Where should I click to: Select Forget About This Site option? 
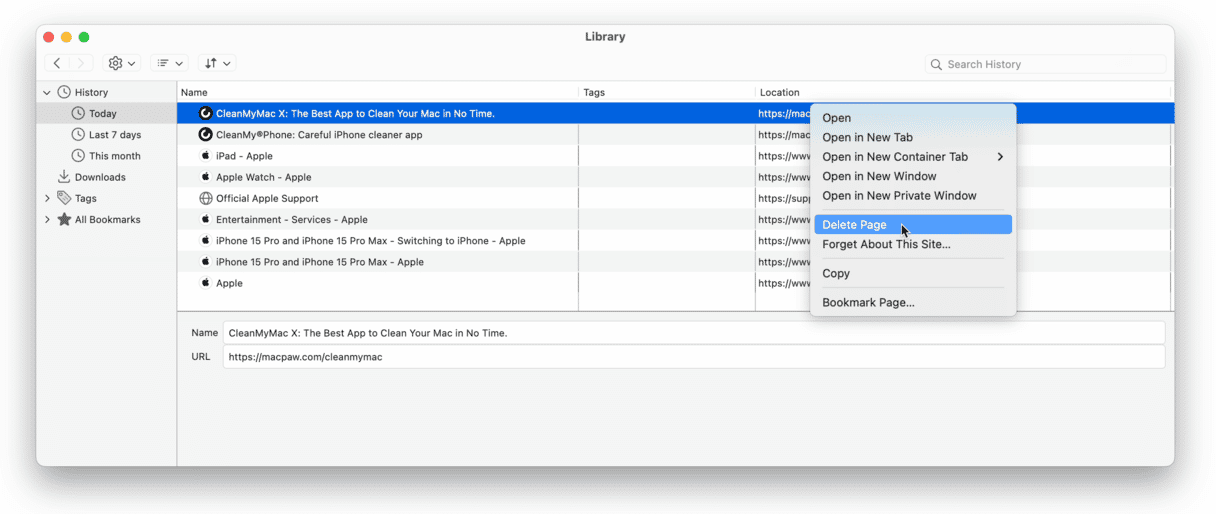(886, 244)
